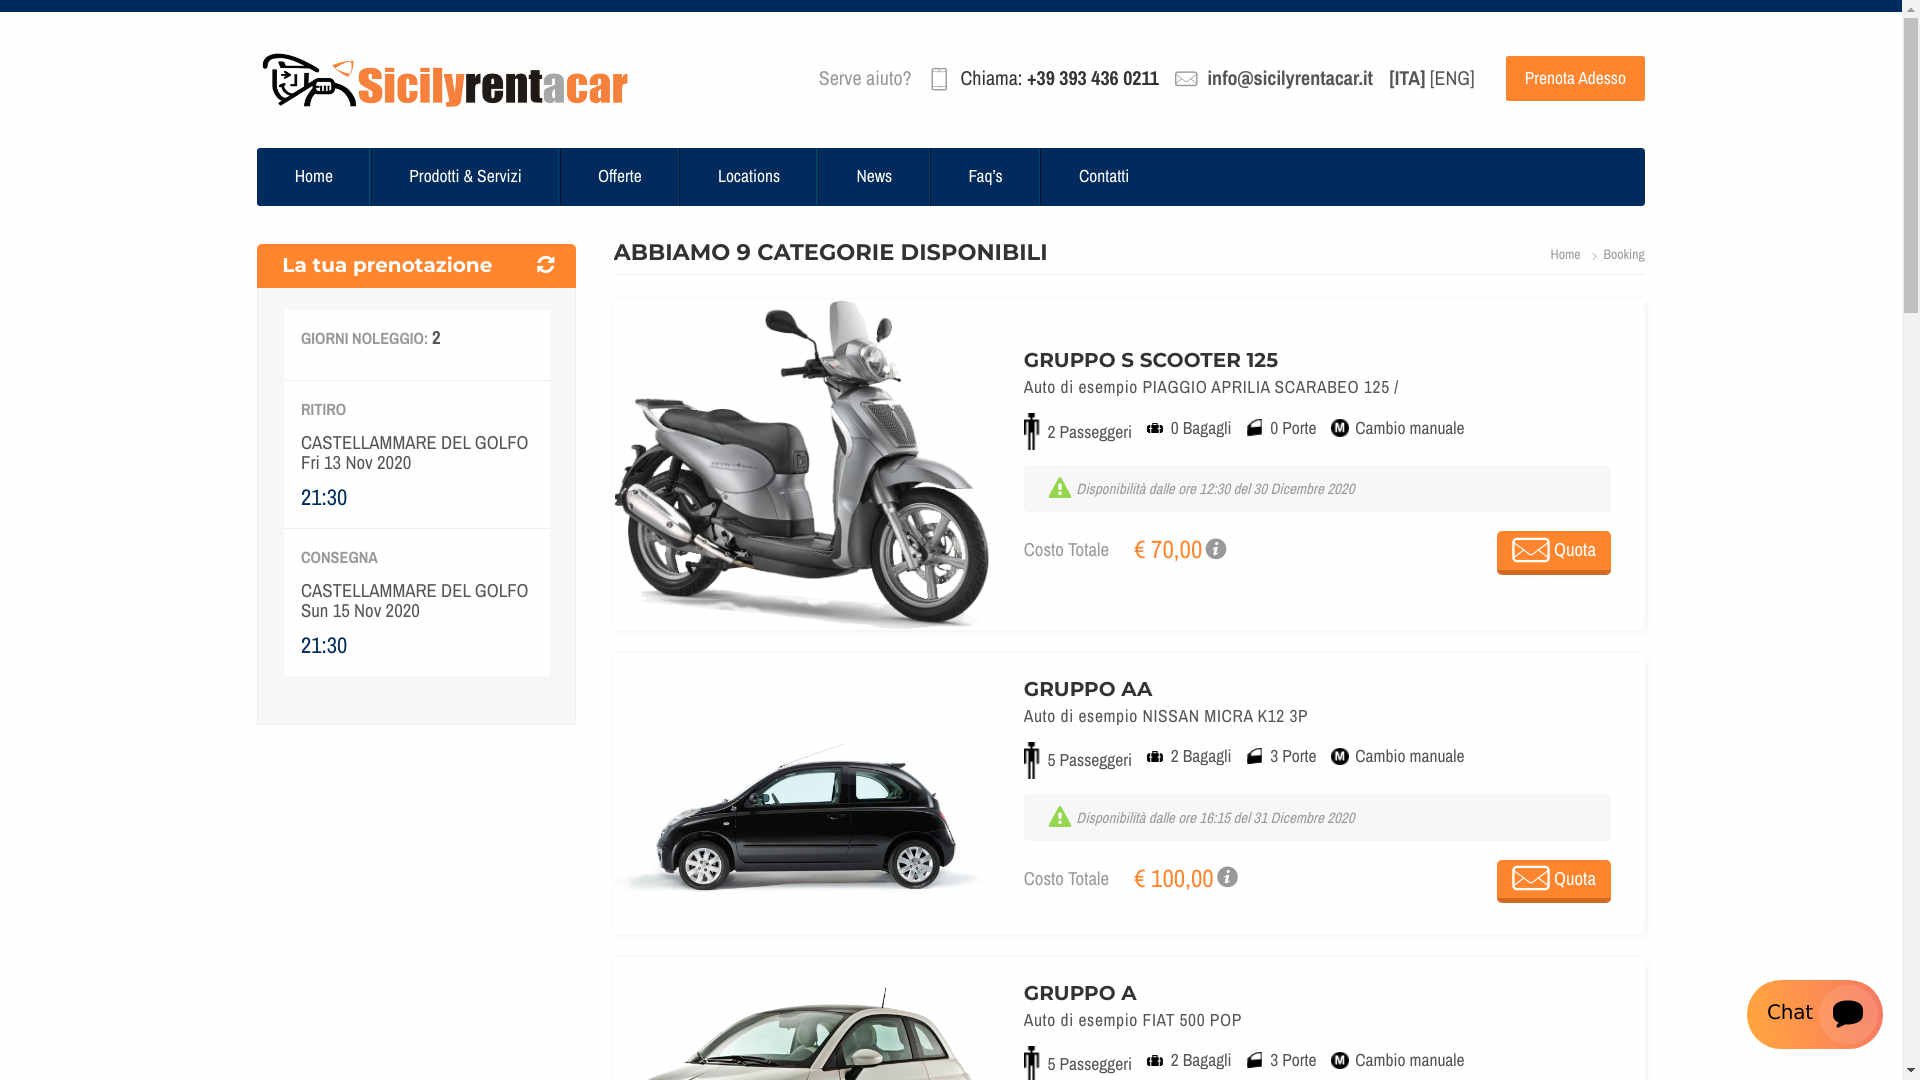Click the € 70,00 total price
1920x1080 pixels.
pos(1168,549)
